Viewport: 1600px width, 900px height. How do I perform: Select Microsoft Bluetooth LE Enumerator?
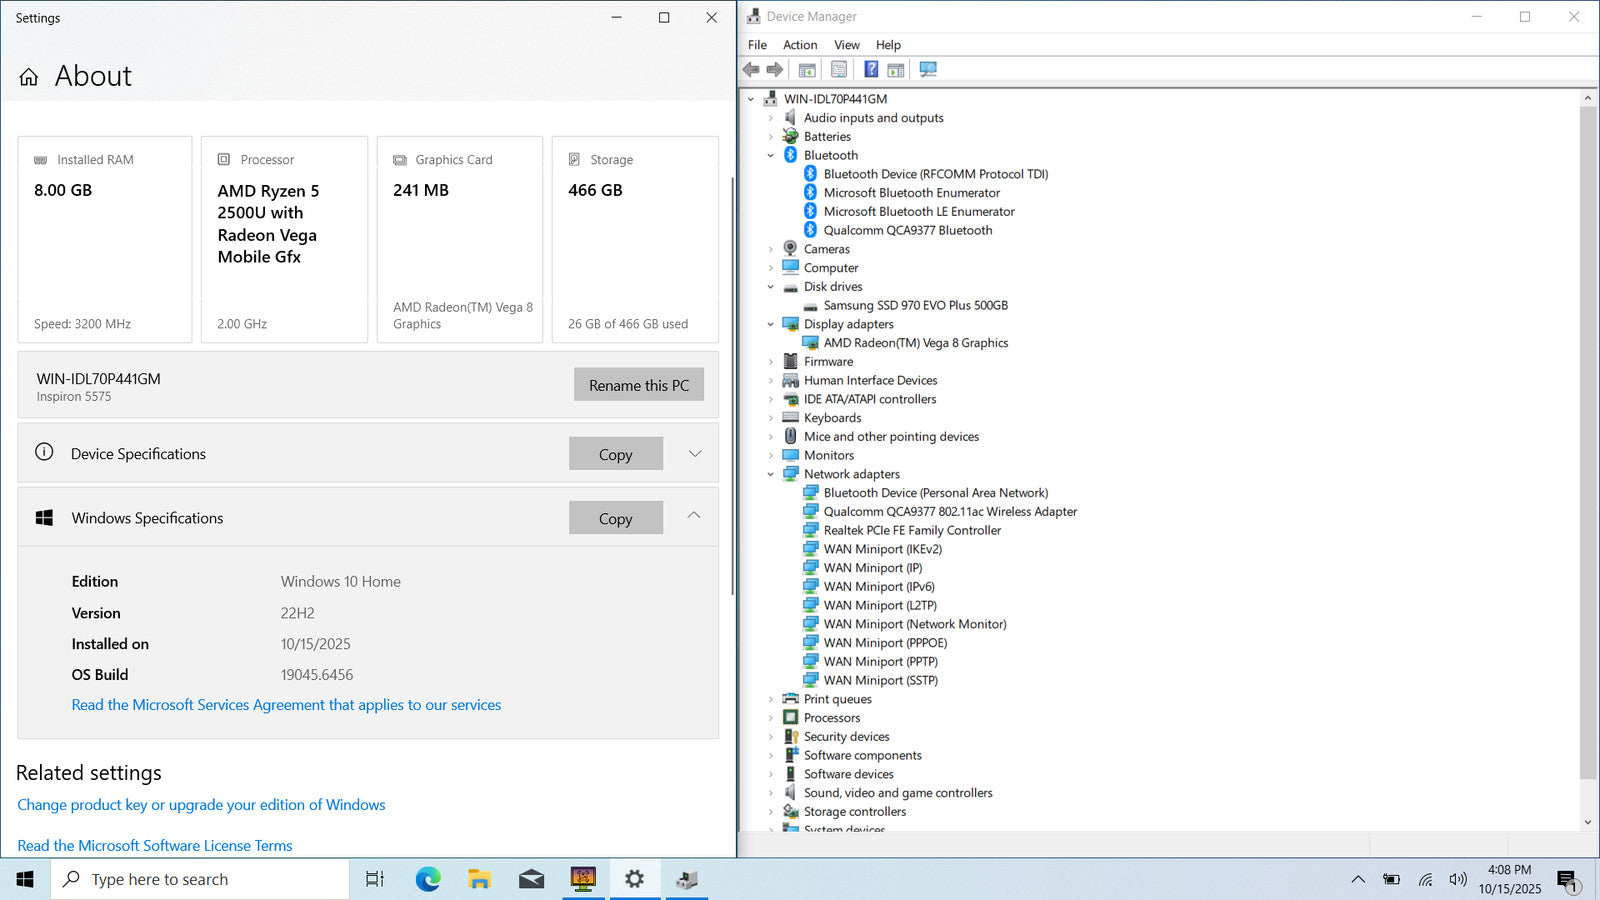[x=919, y=212]
